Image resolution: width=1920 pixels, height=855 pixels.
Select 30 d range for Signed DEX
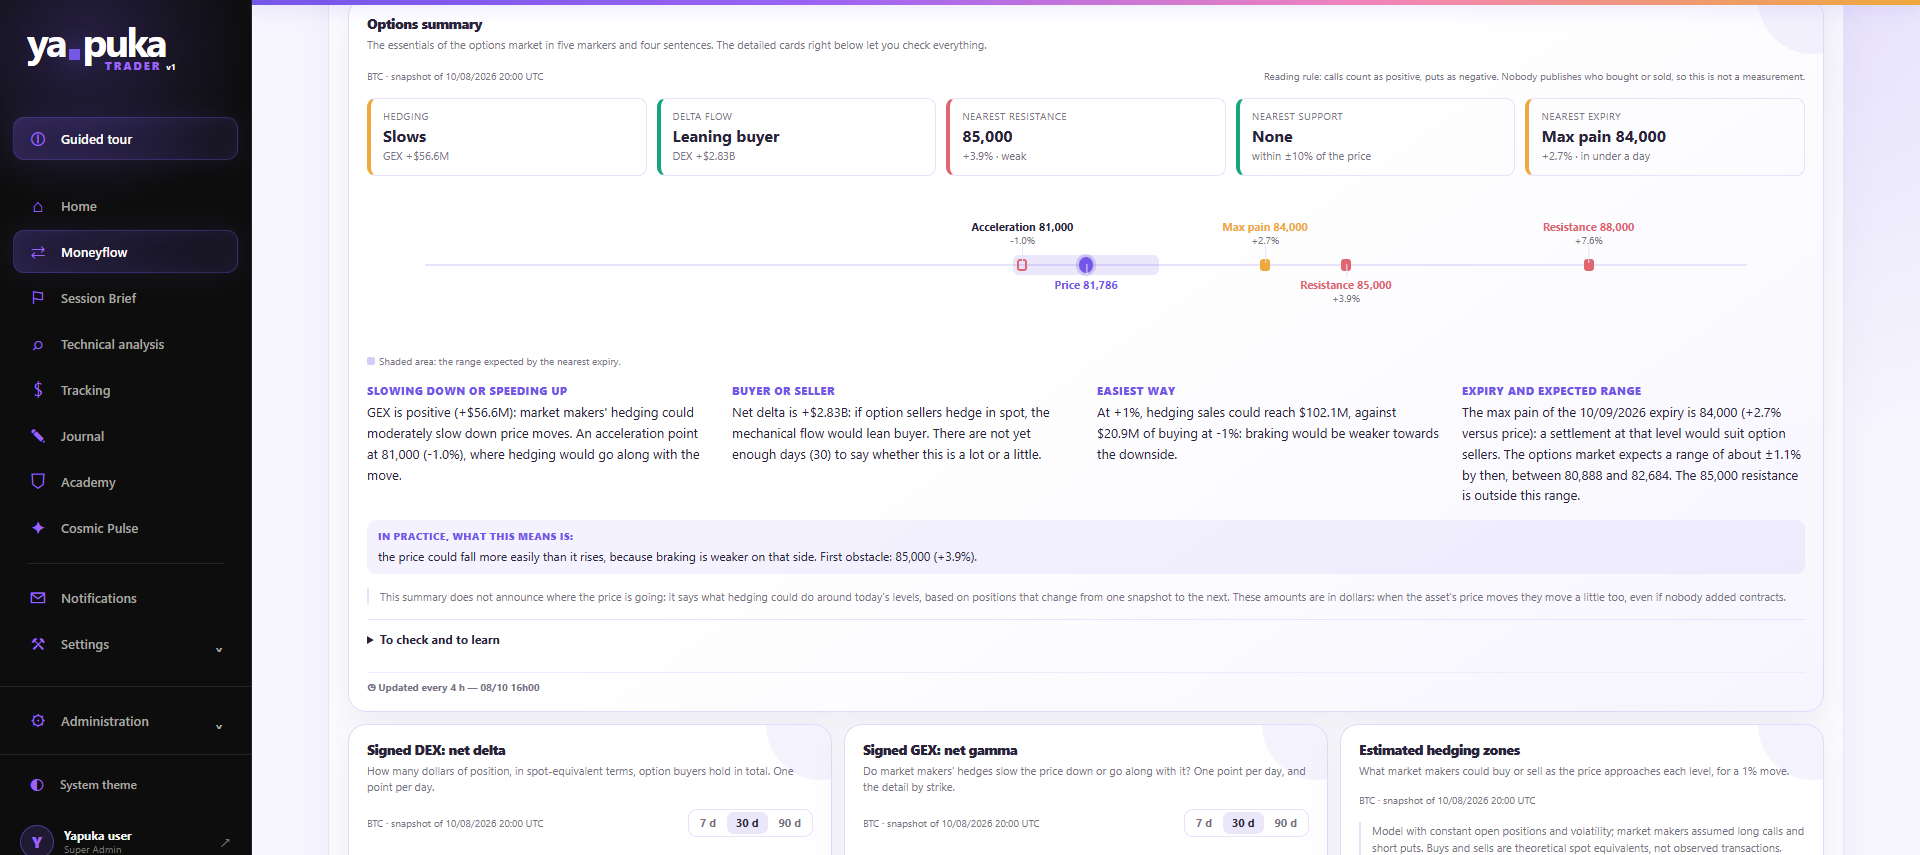point(747,823)
